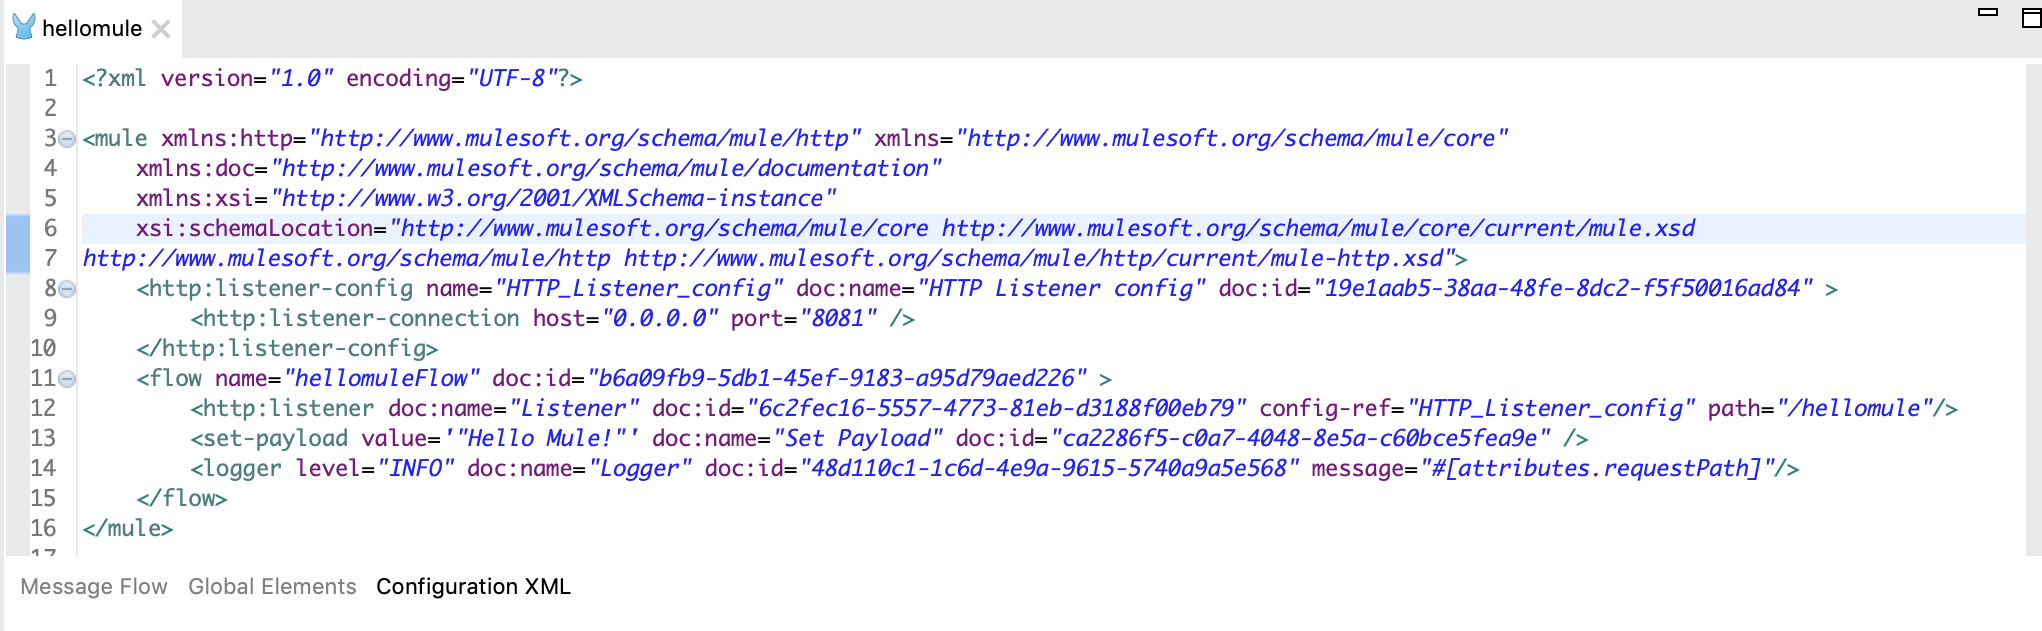Viewport: 2042px width, 631px height.
Task: Open the Global Elements tab
Action: (x=272, y=587)
